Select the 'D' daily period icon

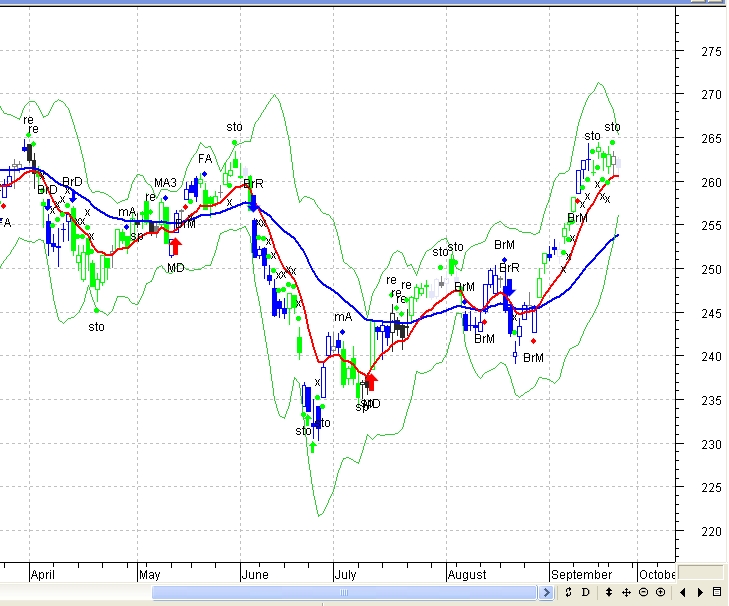click(x=585, y=593)
